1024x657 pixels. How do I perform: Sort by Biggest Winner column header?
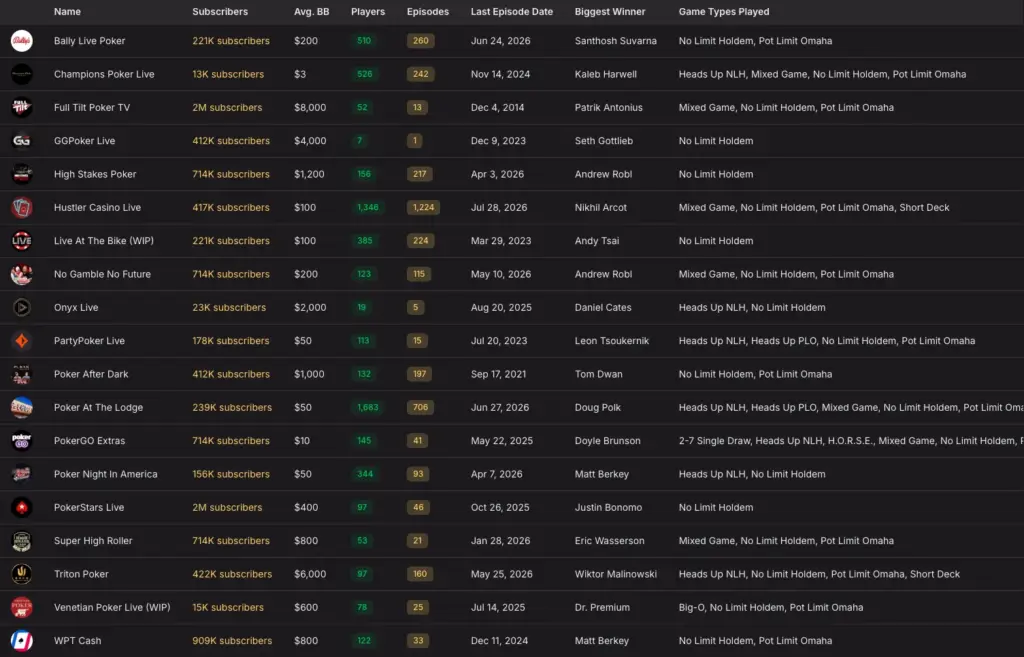[610, 12]
